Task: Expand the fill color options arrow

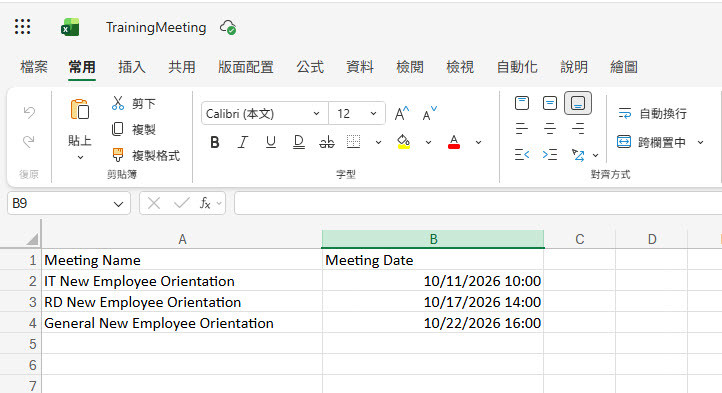Action: (428, 142)
